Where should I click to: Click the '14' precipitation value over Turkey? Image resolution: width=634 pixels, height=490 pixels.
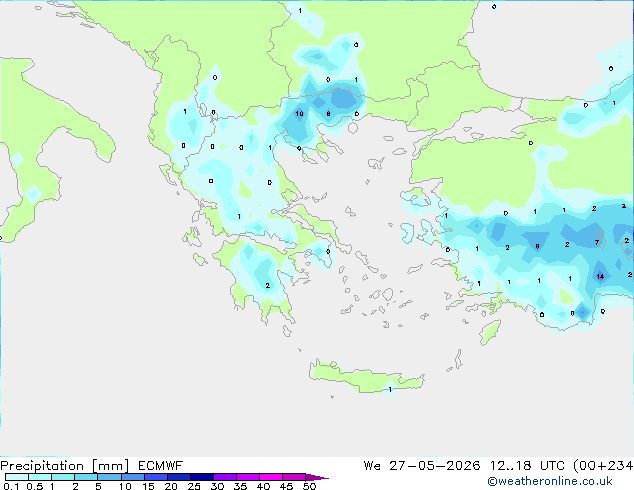click(600, 277)
